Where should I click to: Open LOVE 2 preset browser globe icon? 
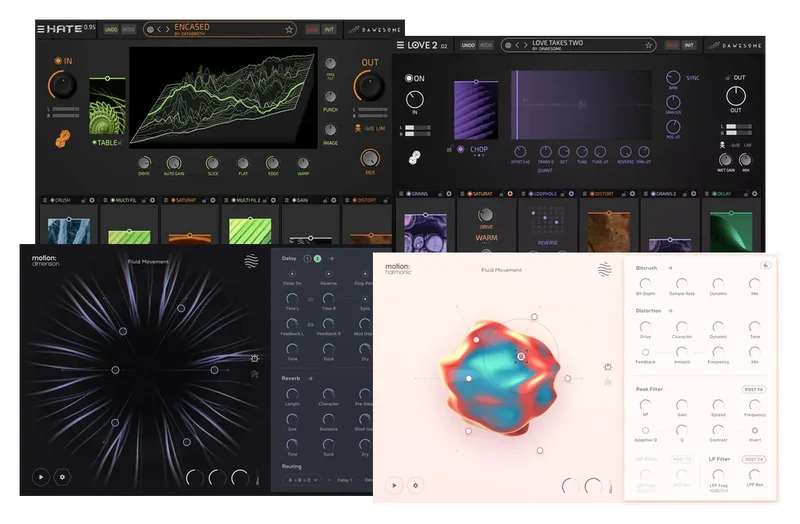(508, 45)
